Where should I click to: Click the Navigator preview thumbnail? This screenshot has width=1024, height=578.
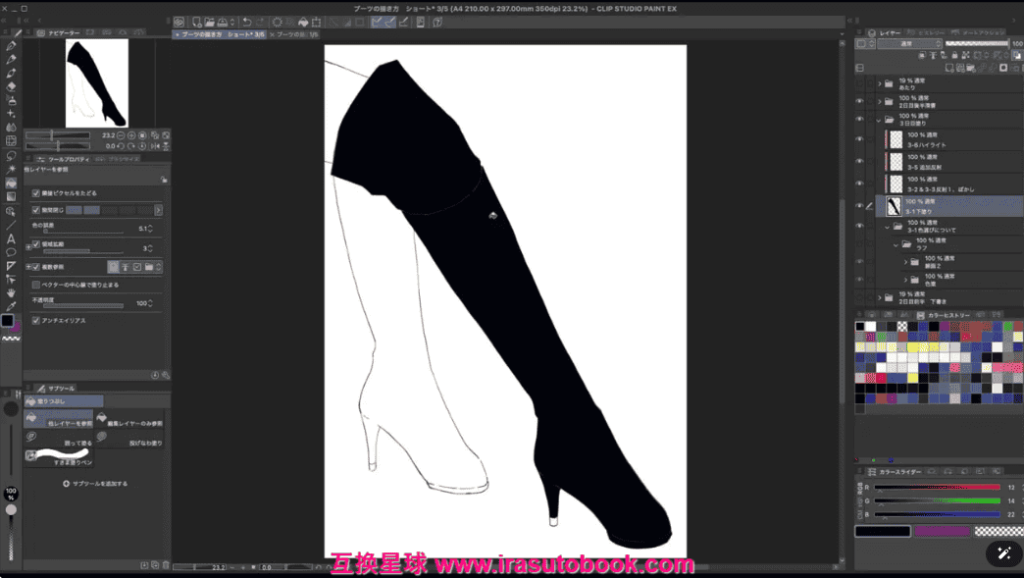[97, 83]
